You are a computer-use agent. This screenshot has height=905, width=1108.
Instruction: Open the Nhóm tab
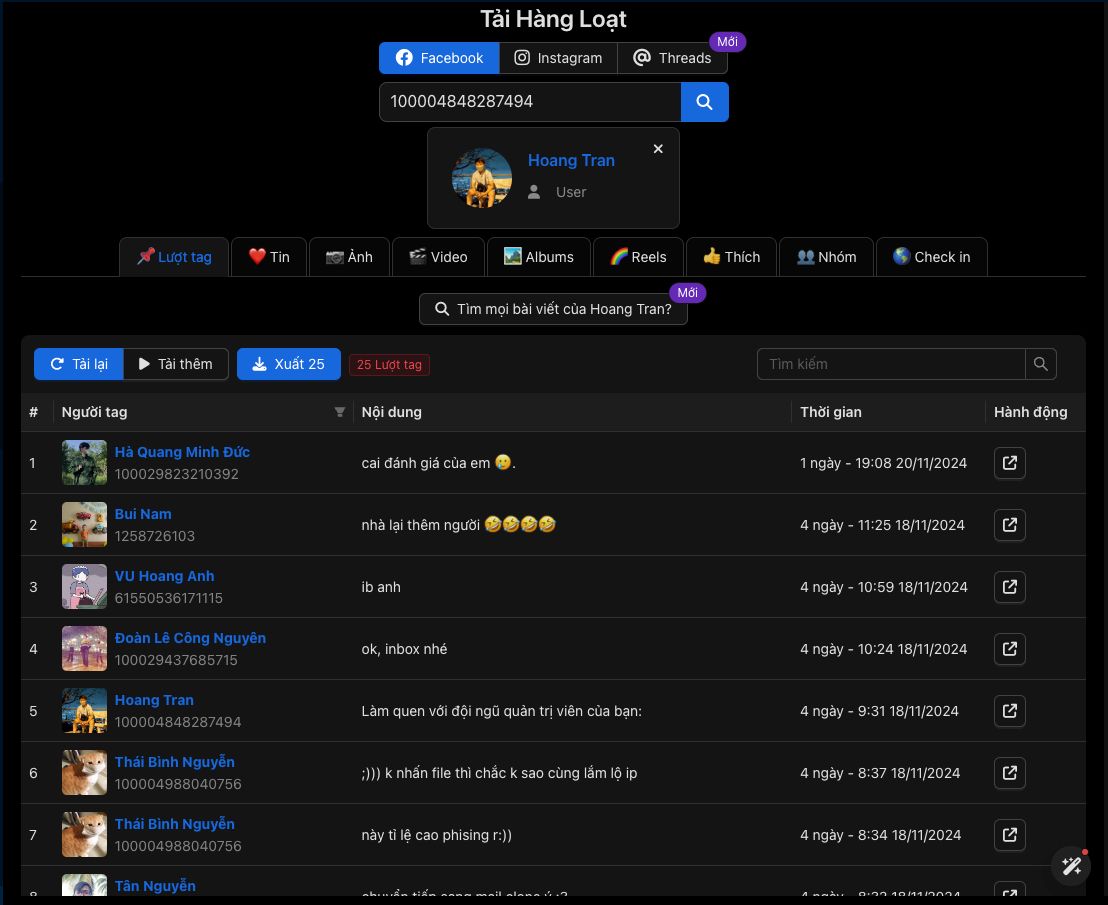coord(826,257)
